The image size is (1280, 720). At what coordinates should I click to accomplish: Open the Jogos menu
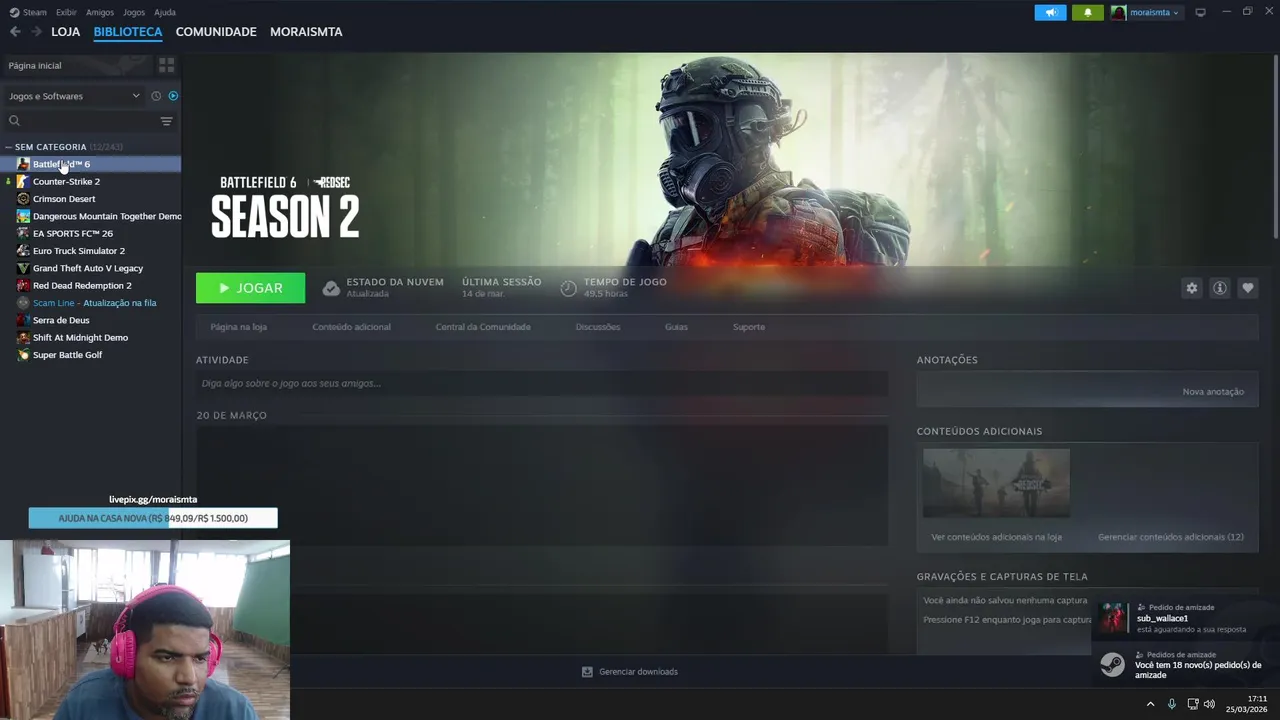pos(134,12)
